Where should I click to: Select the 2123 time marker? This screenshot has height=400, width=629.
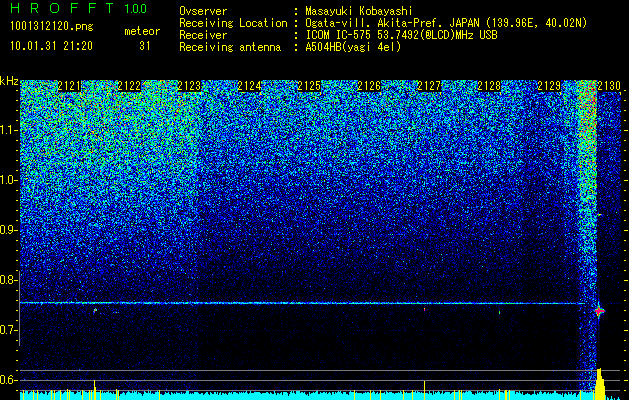(189, 86)
